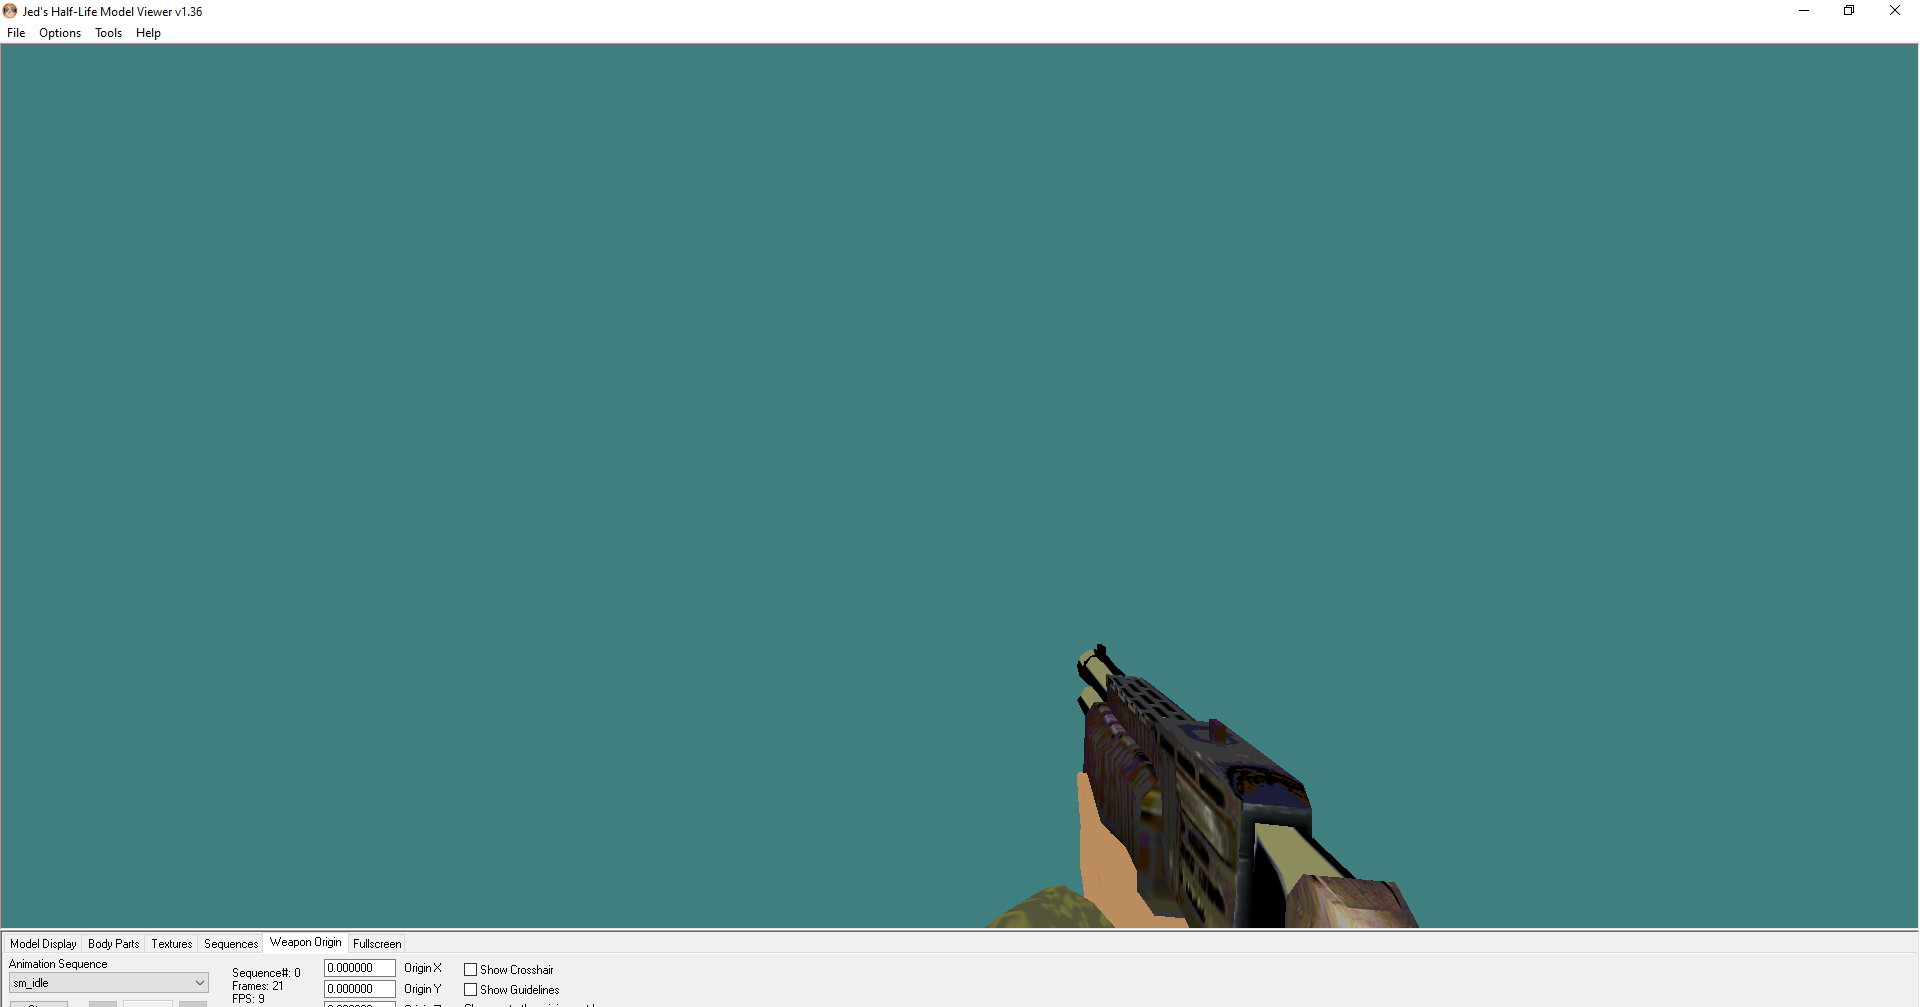Viewport: 1920px width, 1007px height.
Task: Enable the Show Crosshair checkbox
Action: (470, 970)
